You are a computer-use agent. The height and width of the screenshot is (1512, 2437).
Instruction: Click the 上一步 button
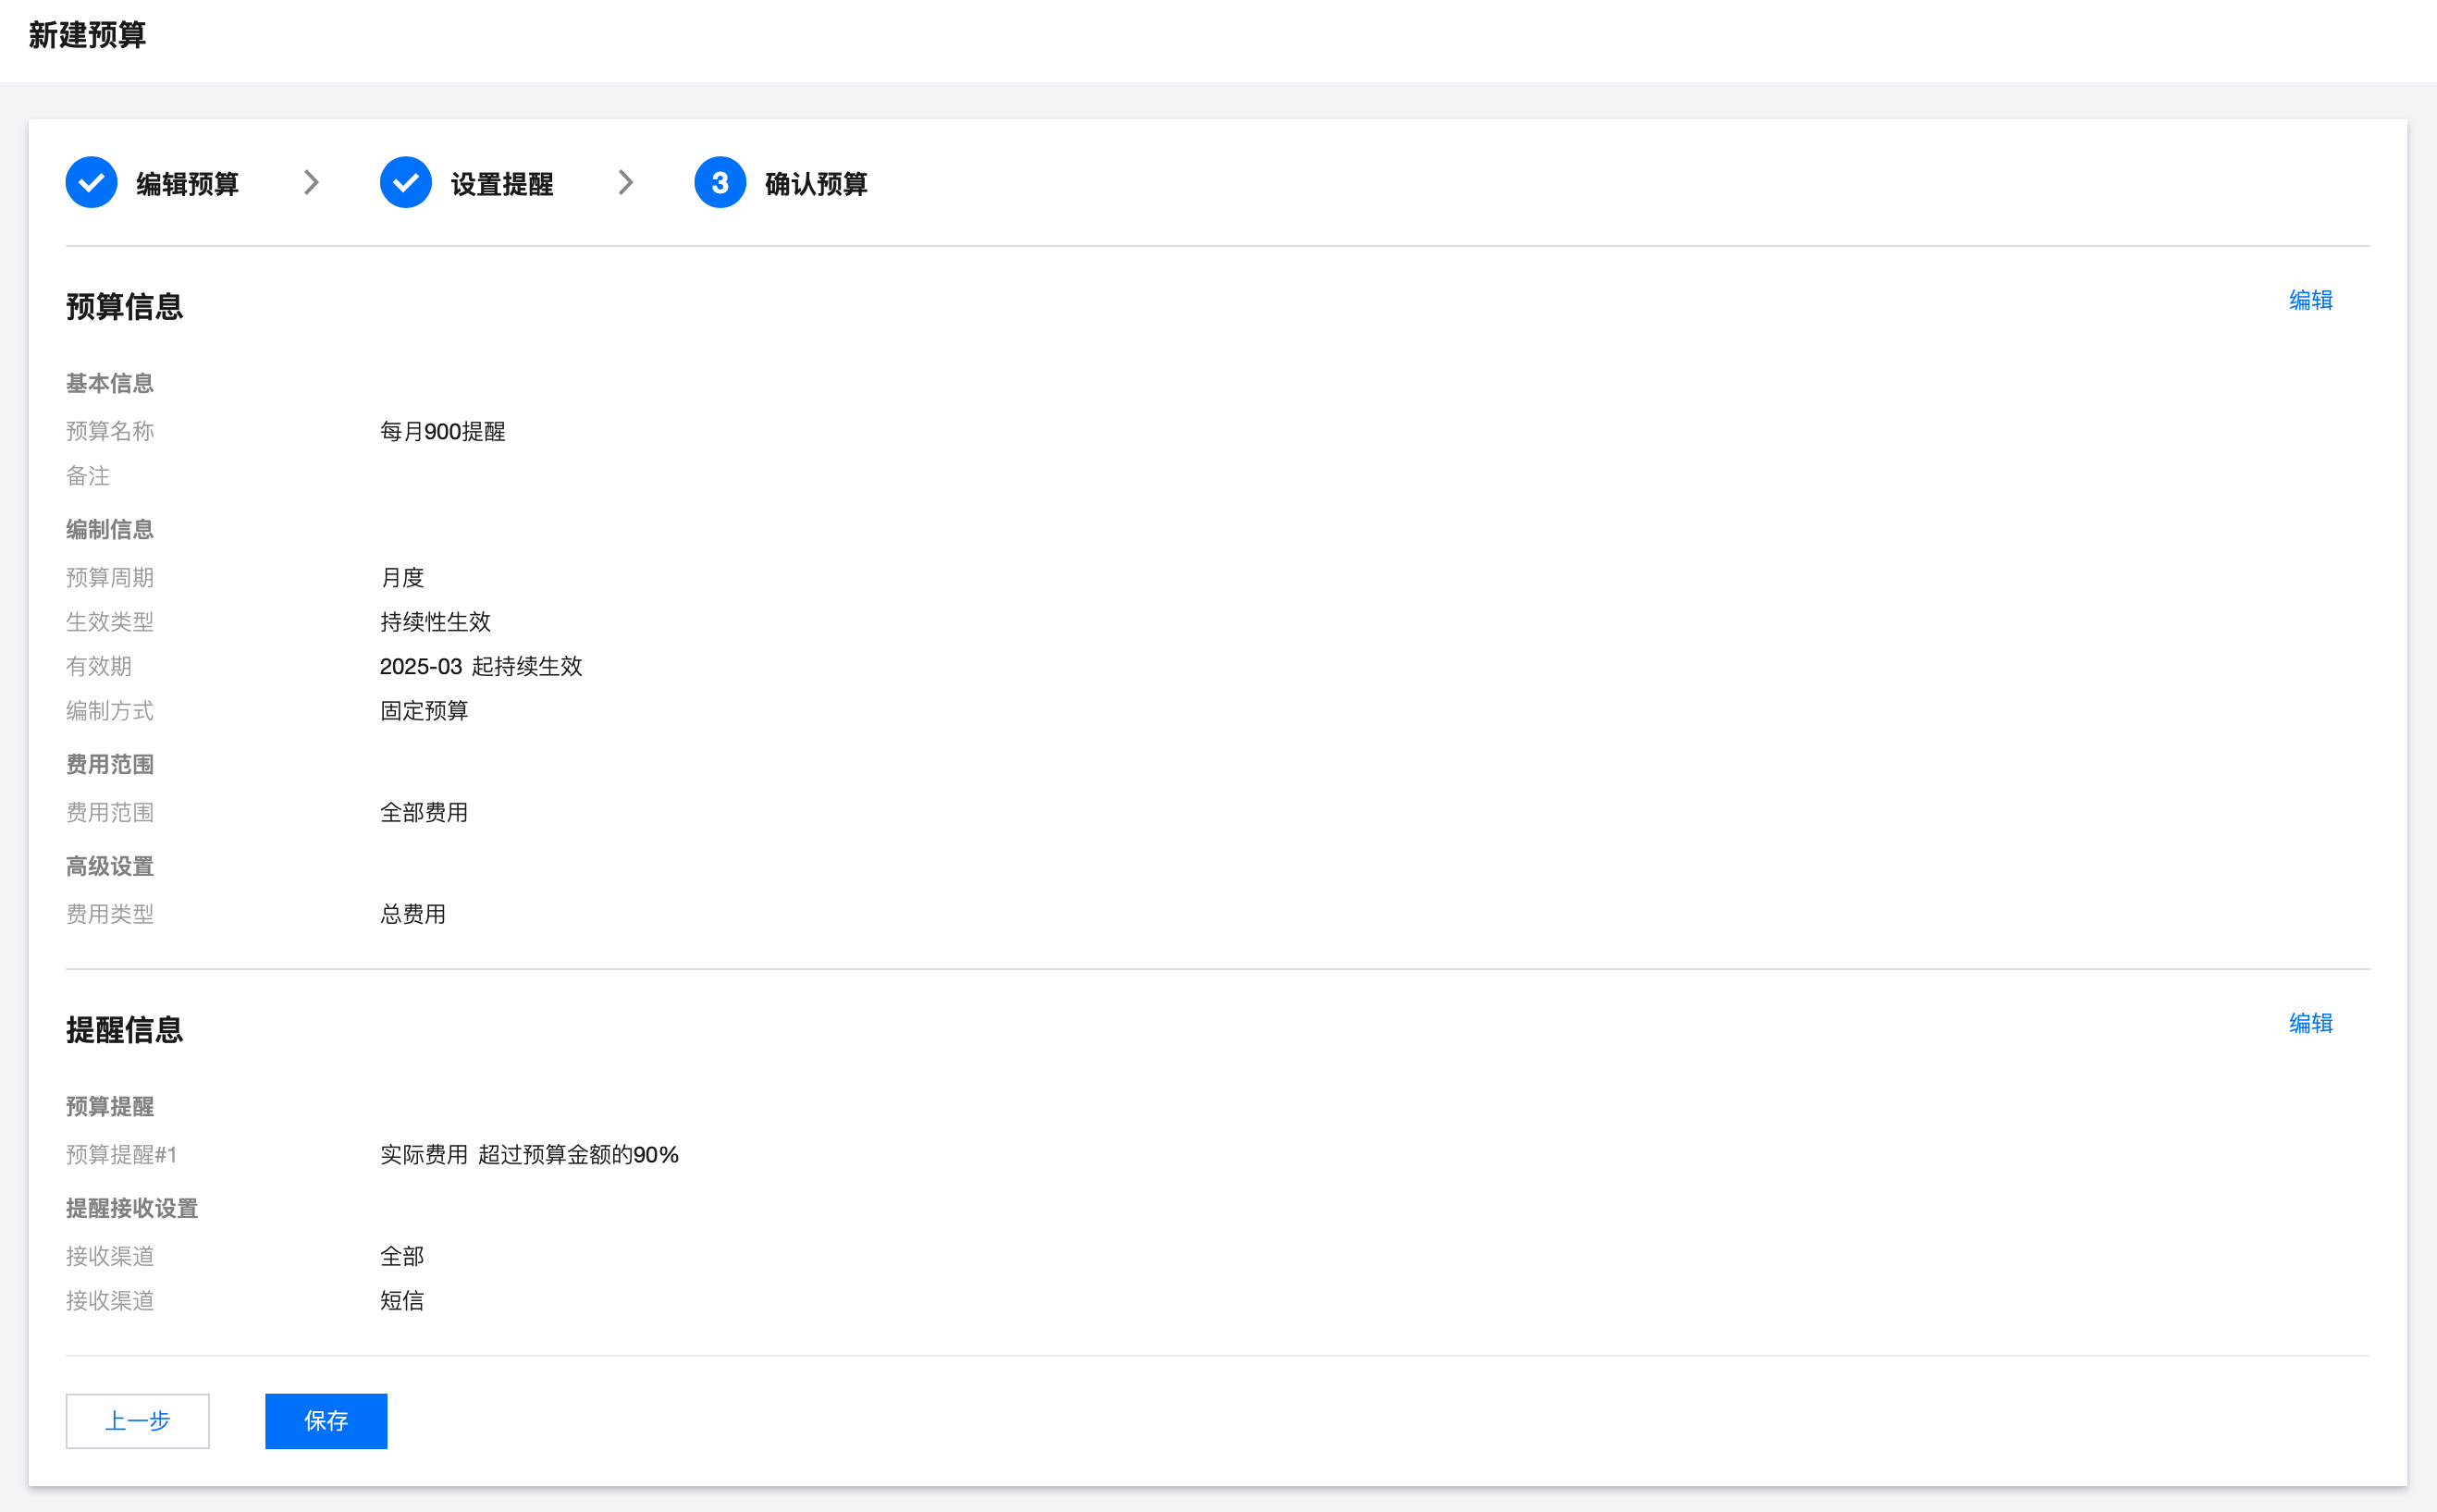tap(138, 1420)
